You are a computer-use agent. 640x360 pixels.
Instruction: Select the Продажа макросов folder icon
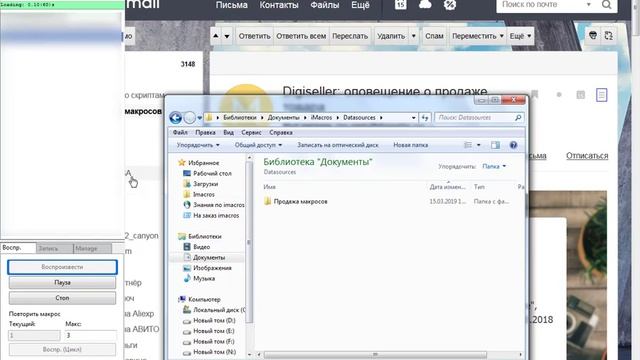tap(267, 201)
